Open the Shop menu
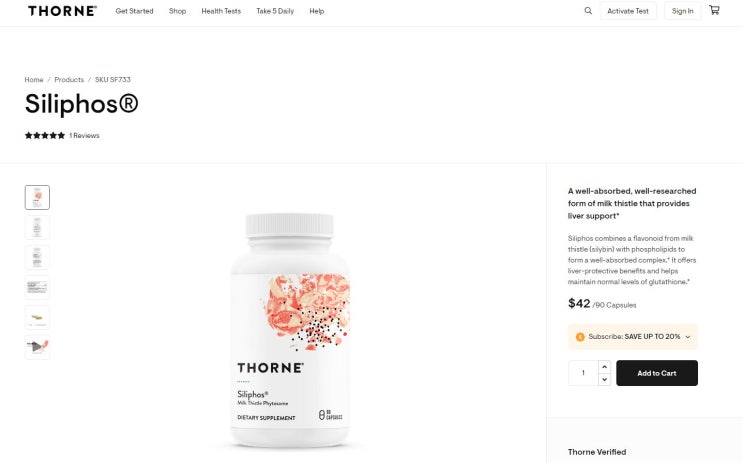The width and height of the screenshot is (743, 463). pos(177,11)
